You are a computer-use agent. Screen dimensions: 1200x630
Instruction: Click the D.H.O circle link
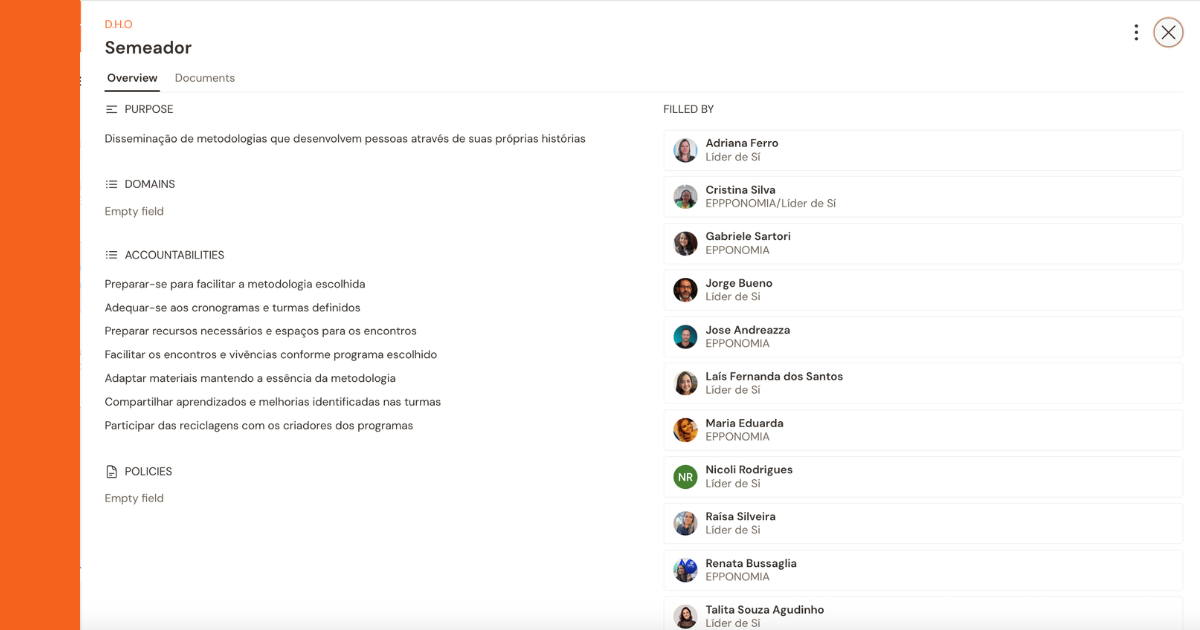point(119,24)
